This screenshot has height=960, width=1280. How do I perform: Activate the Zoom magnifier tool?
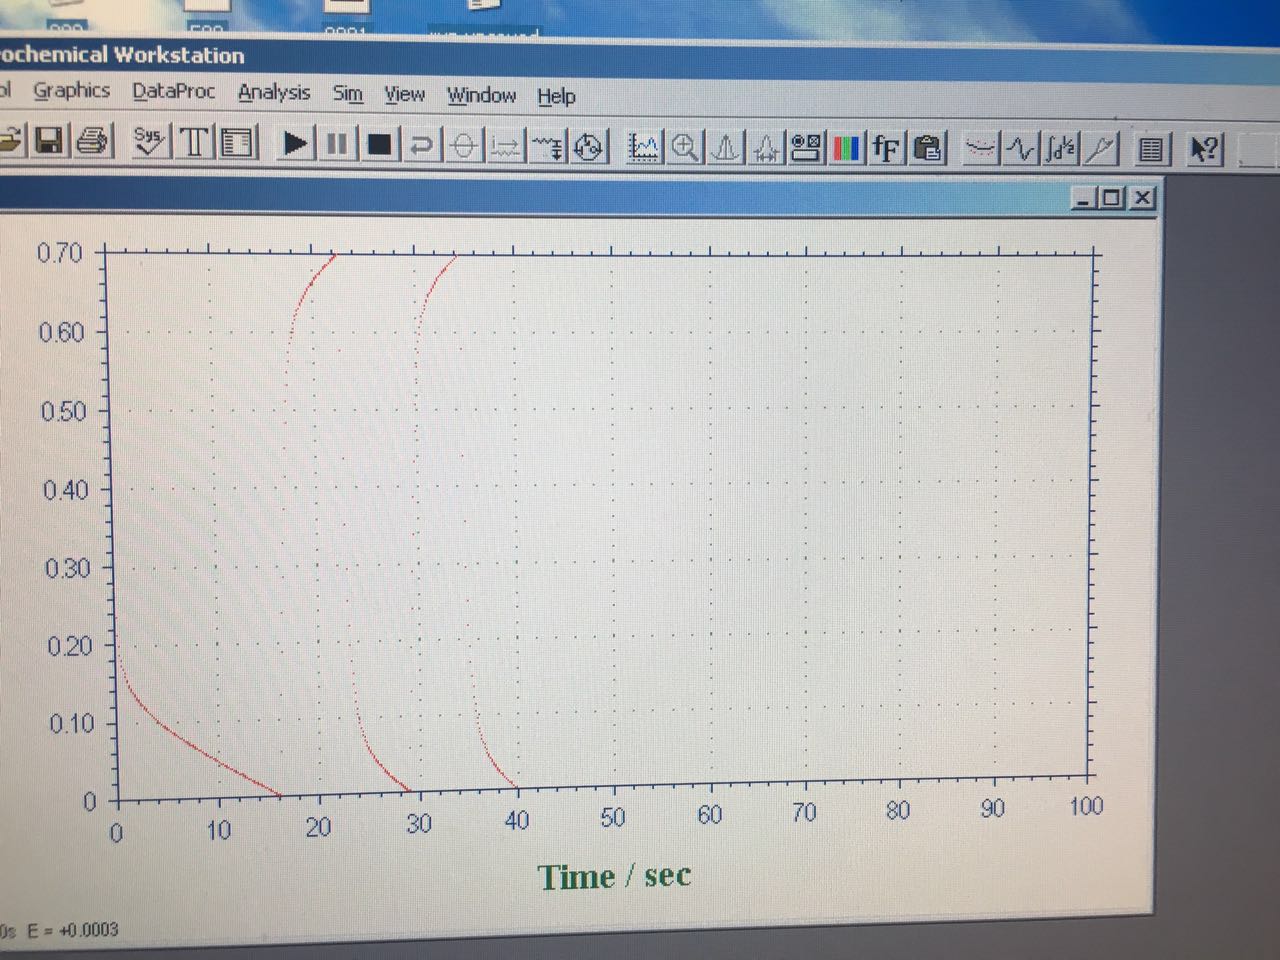685,148
